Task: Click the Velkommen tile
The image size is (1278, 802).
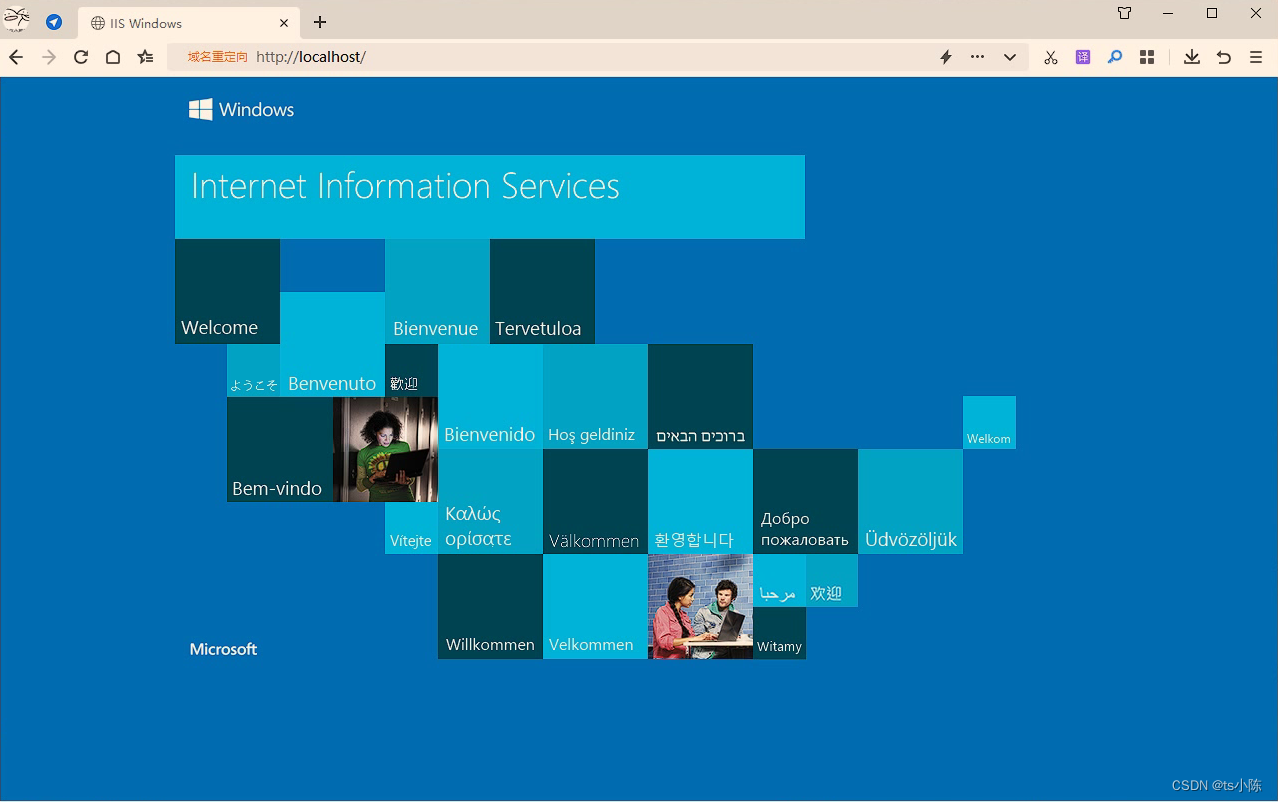Action: click(595, 606)
